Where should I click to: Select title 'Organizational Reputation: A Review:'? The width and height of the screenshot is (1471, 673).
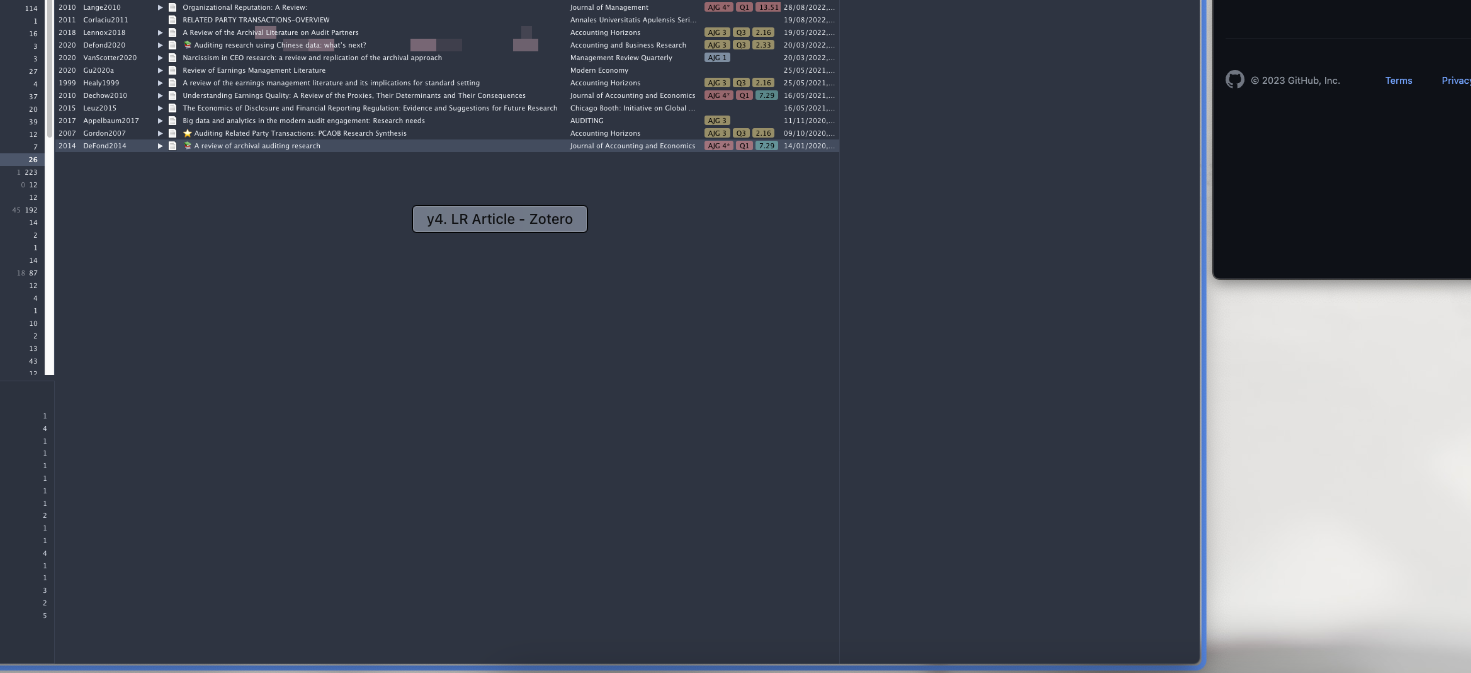point(245,7)
